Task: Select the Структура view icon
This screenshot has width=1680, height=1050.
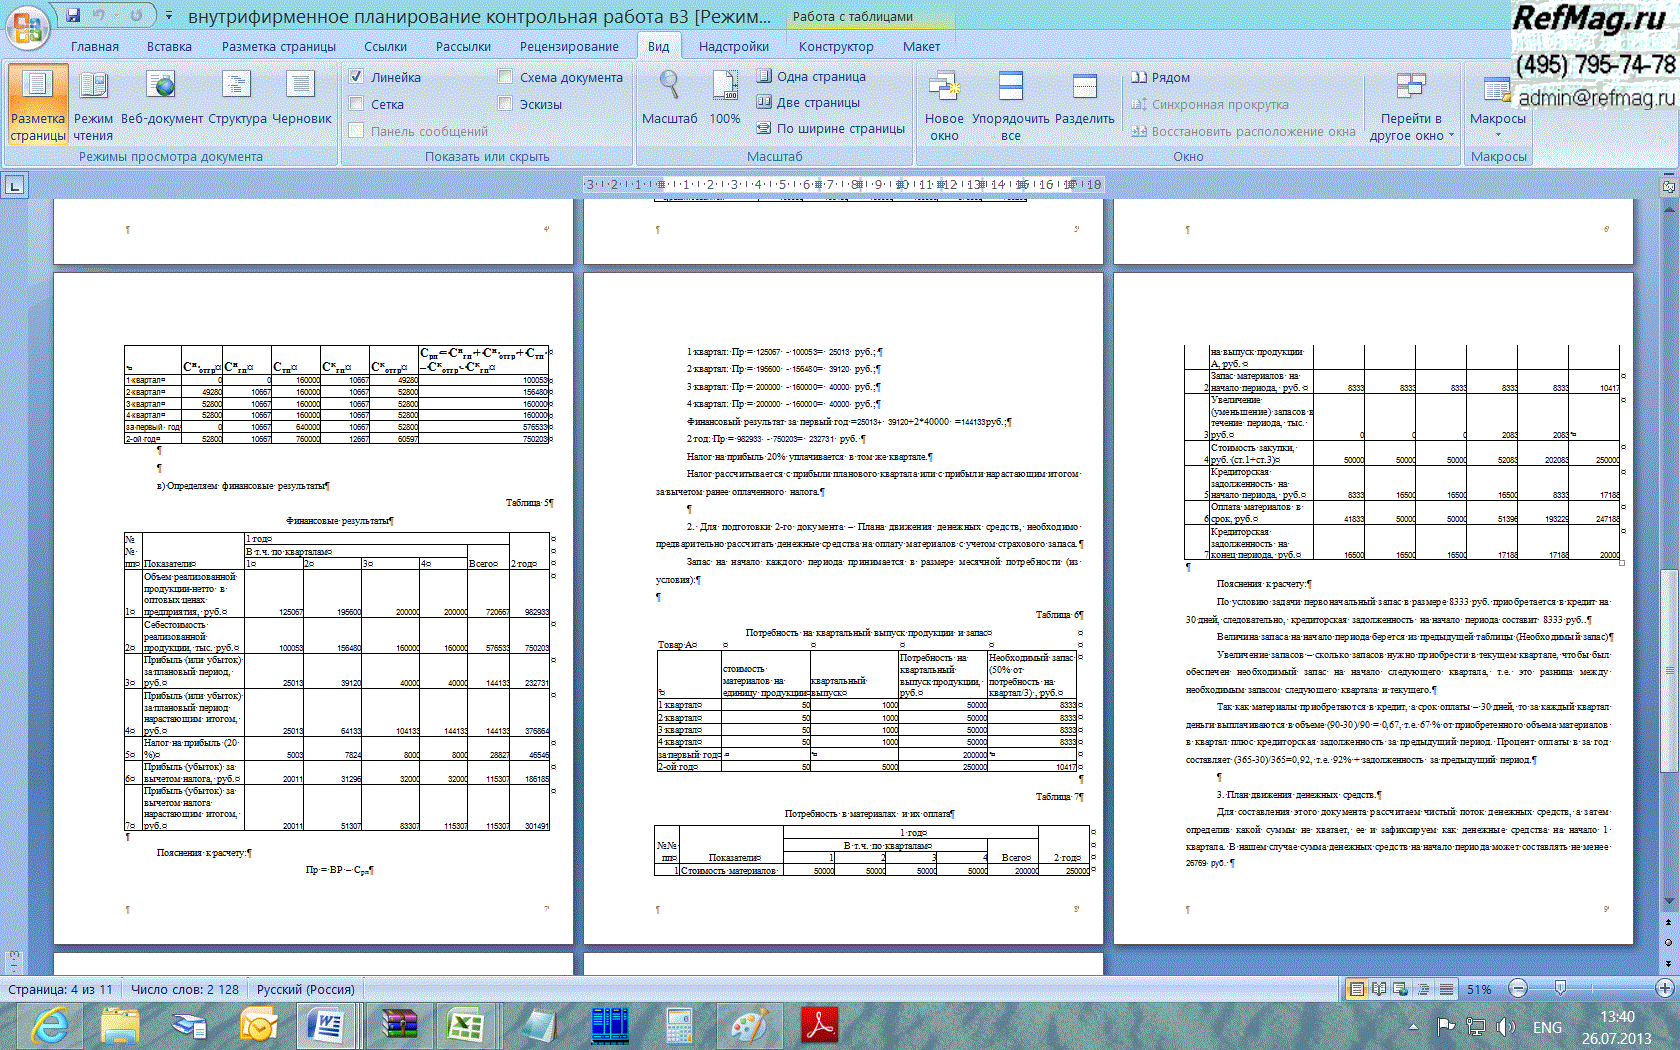Action: coord(237,87)
